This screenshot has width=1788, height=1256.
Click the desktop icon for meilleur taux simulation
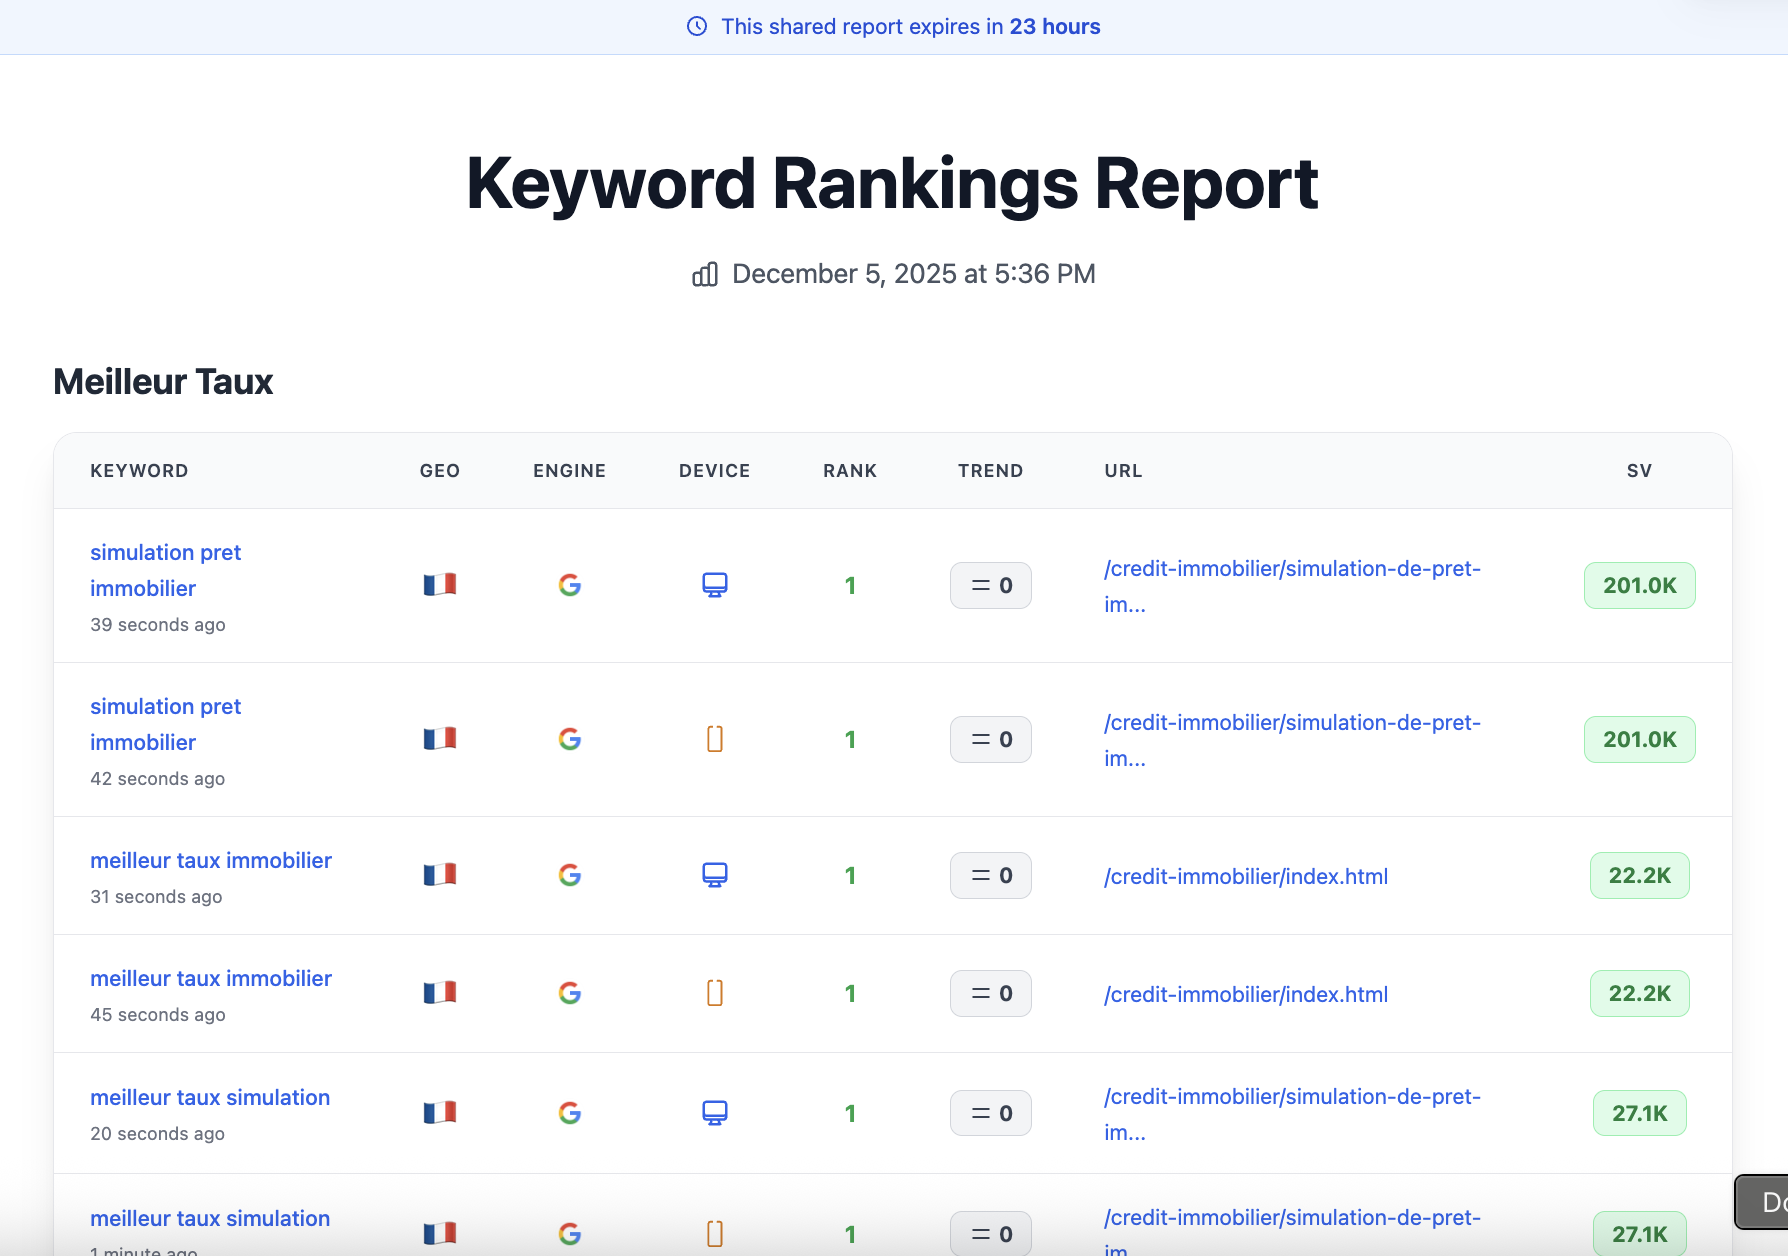coord(714,1113)
